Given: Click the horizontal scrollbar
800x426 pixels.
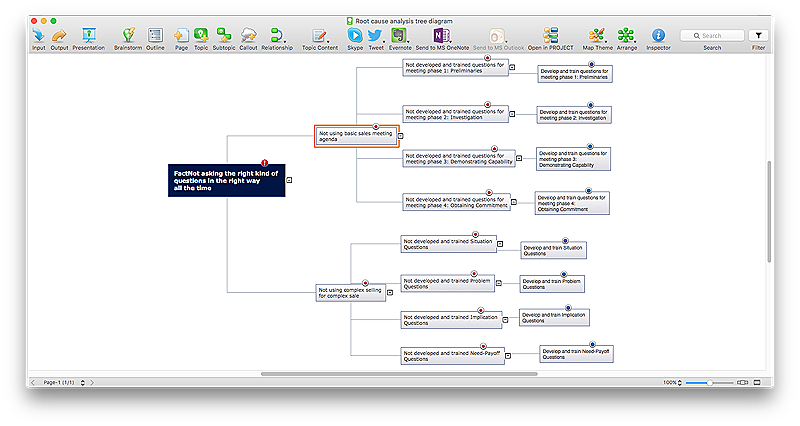Looking at the screenshot, I should click(x=399, y=374).
